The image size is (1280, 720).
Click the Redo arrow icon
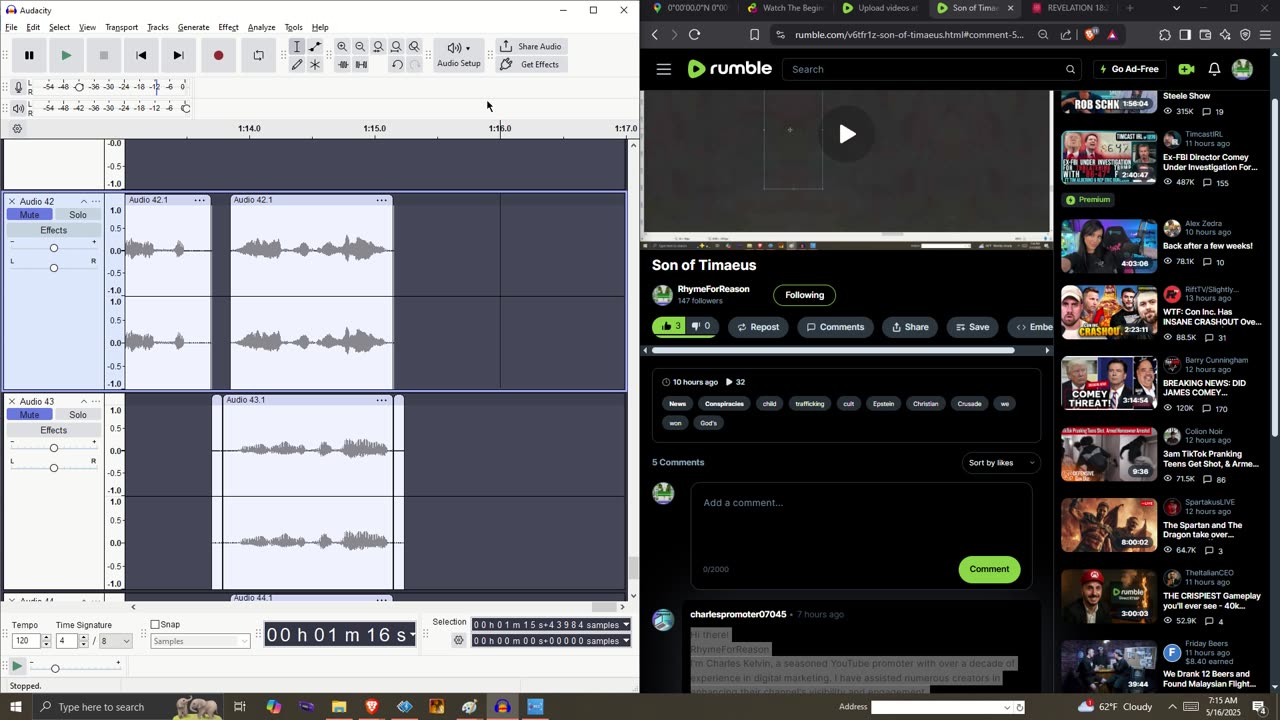pyautogui.click(x=415, y=65)
